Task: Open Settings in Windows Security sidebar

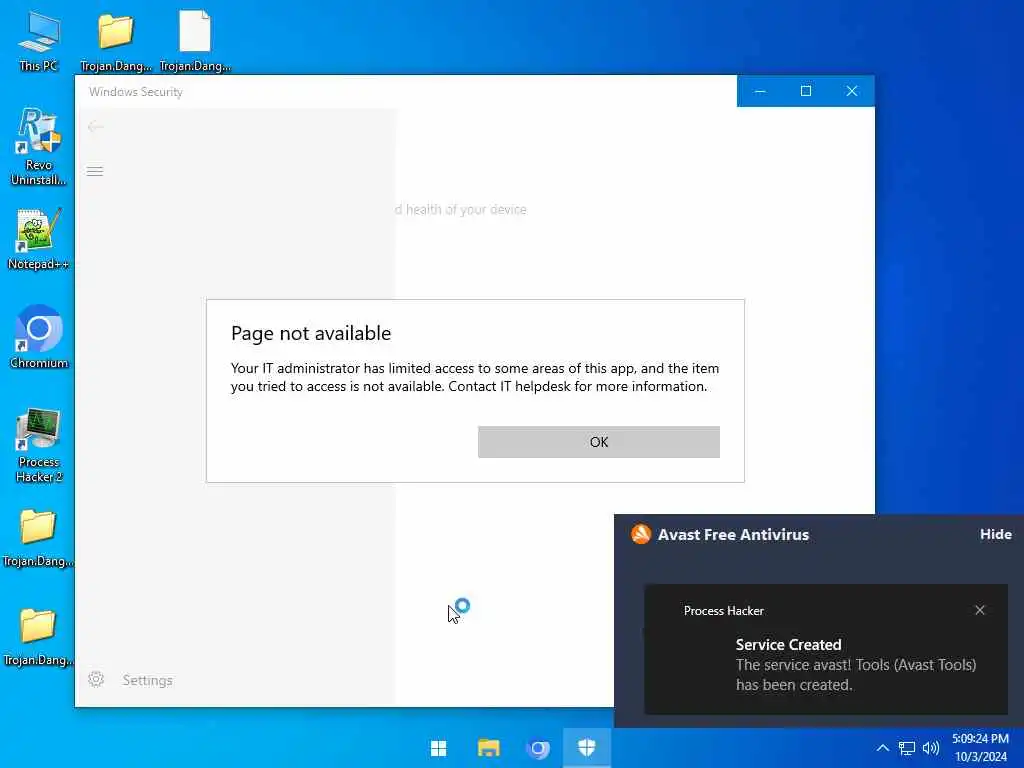Action: tap(147, 680)
